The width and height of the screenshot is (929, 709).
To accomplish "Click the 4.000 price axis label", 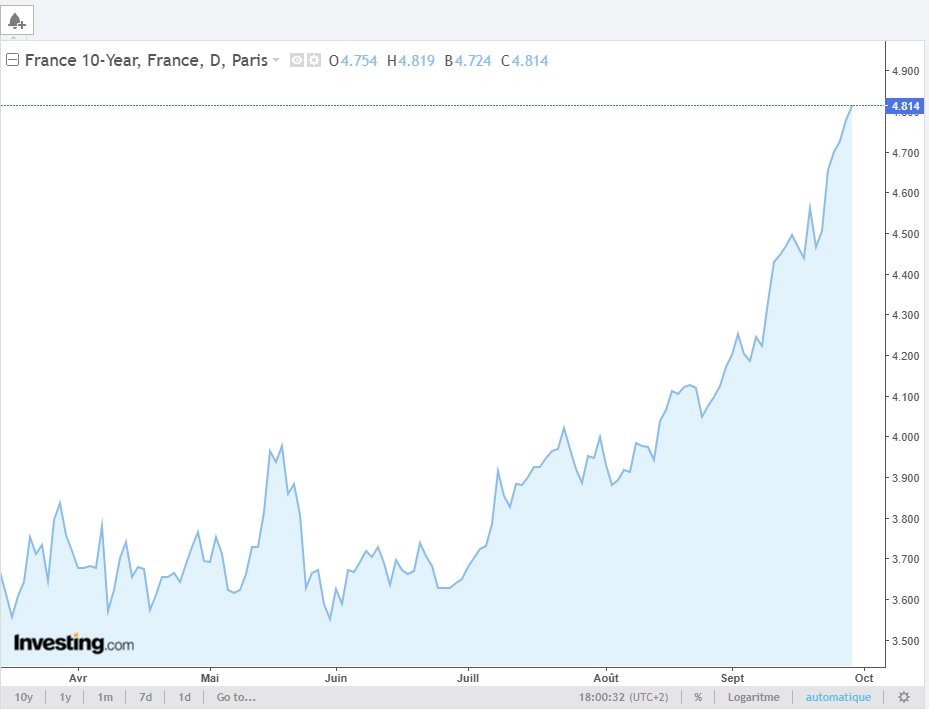I will click(906, 437).
